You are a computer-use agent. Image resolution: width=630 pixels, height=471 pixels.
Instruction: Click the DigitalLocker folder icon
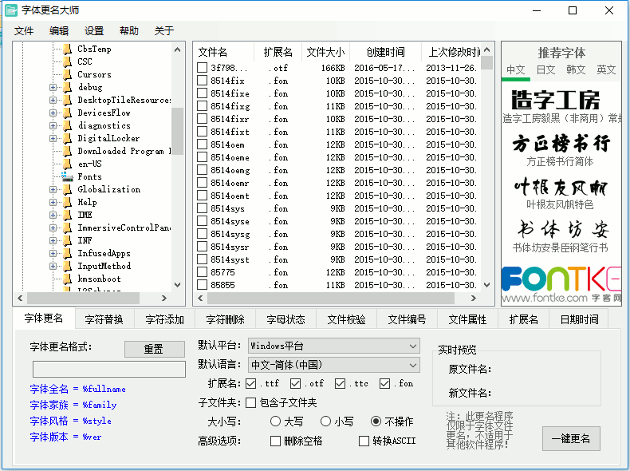point(68,138)
